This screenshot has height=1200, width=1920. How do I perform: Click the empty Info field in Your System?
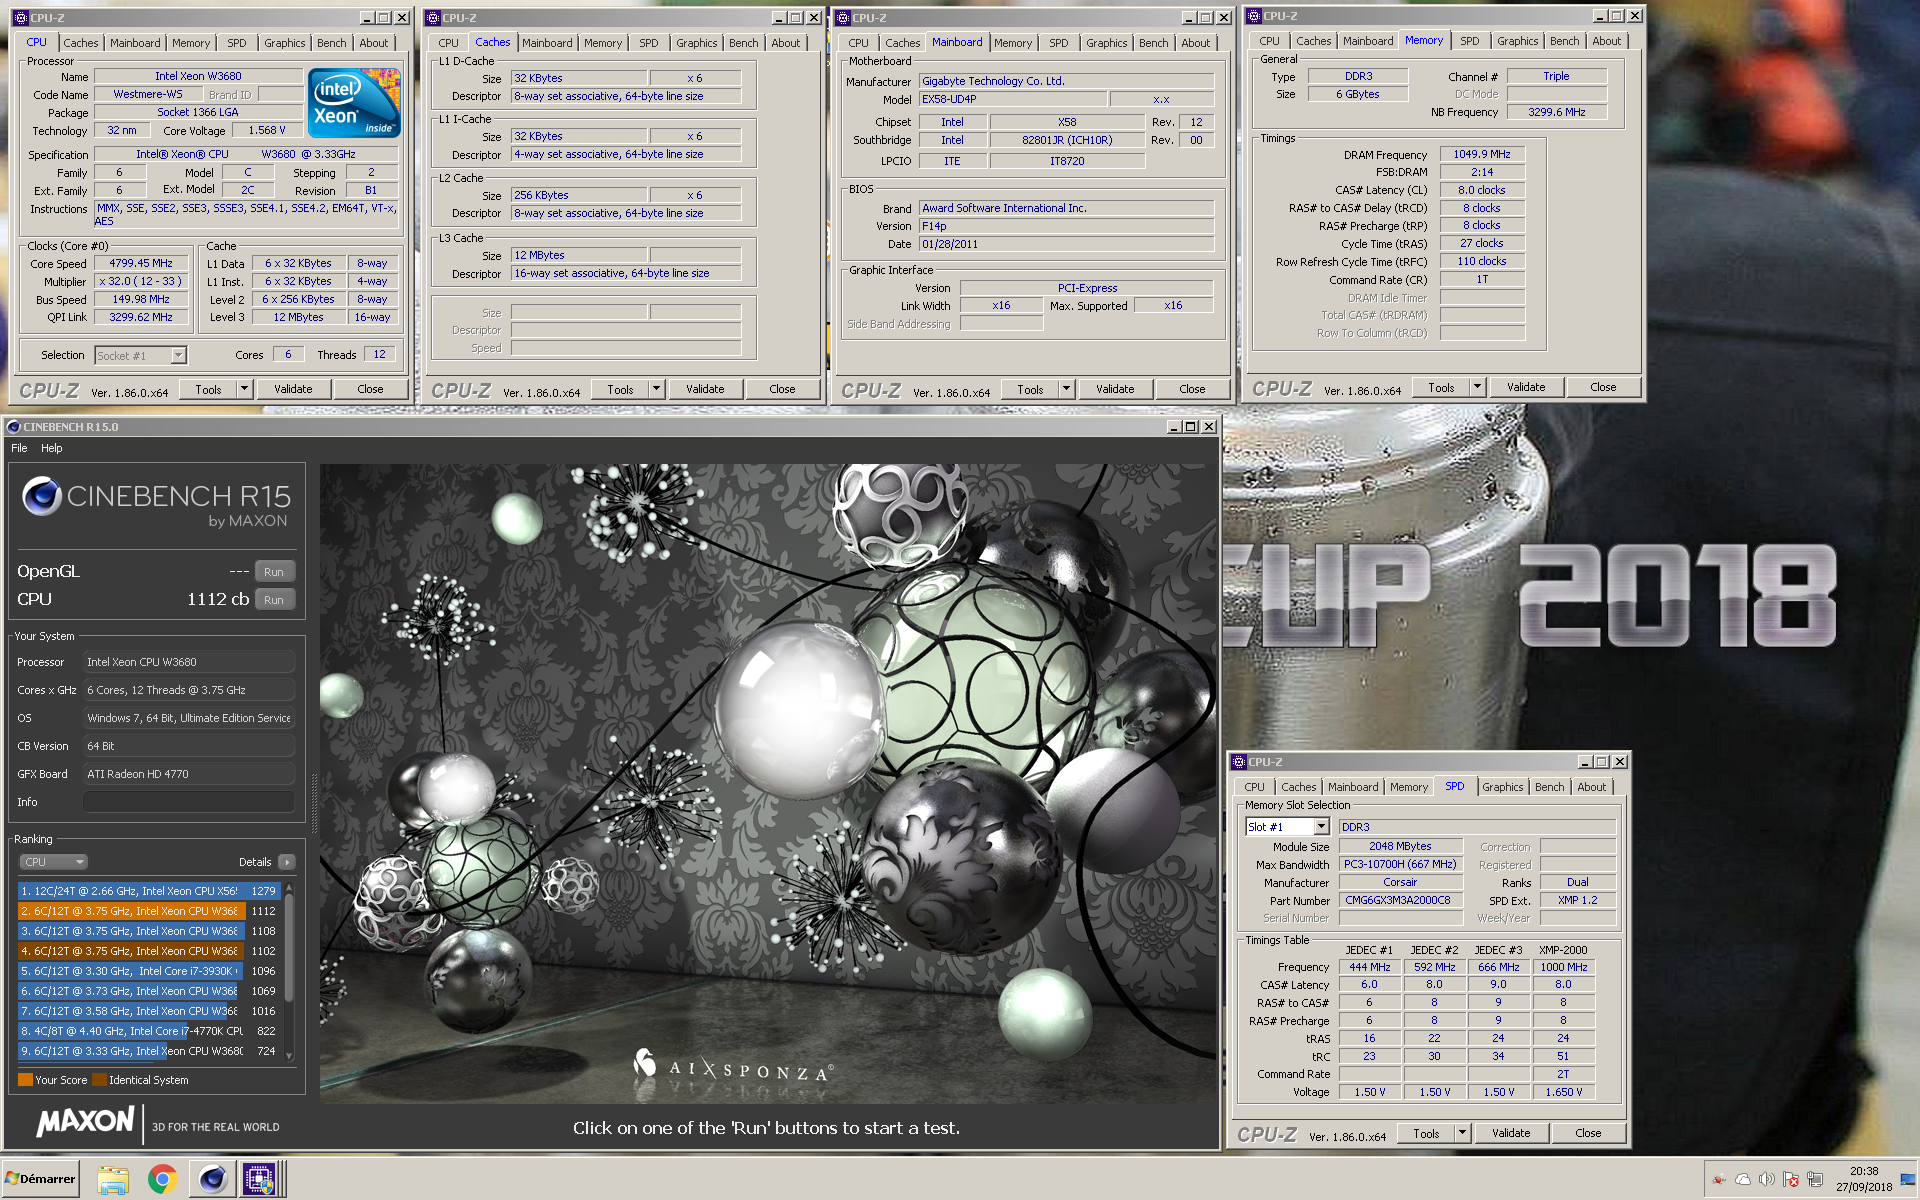pyautogui.click(x=189, y=802)
